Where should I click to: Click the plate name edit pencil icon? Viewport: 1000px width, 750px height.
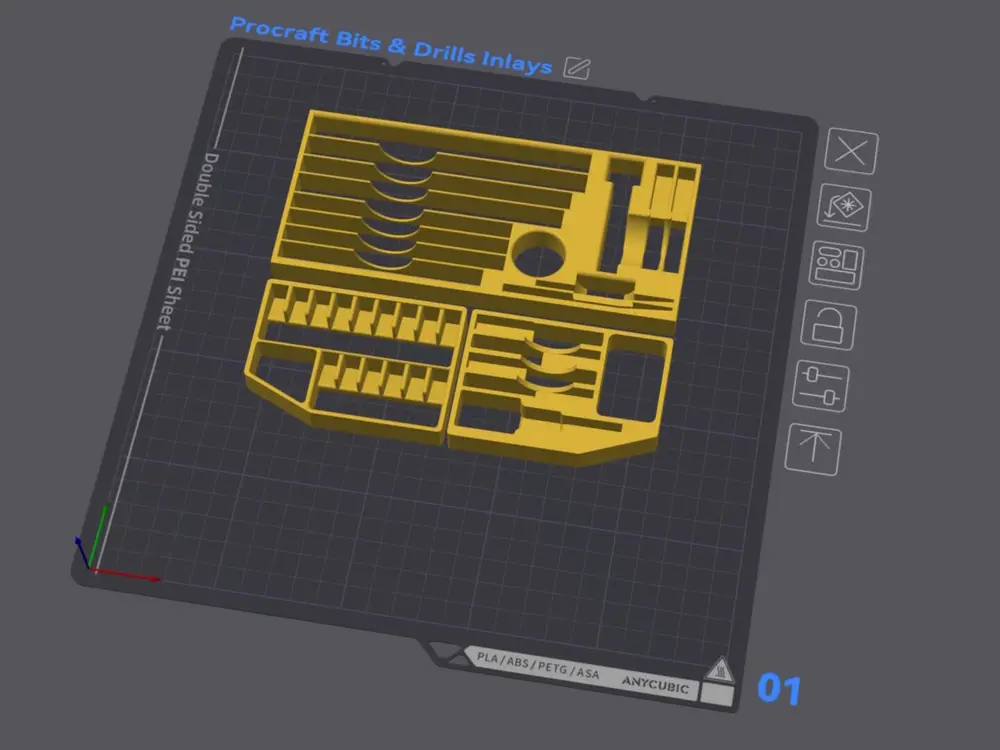(577, 68)
